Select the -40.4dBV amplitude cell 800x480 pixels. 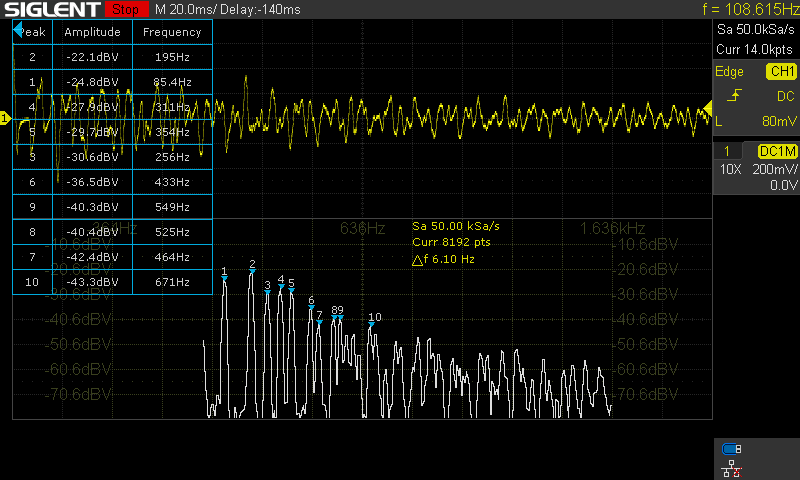point(92,232)
